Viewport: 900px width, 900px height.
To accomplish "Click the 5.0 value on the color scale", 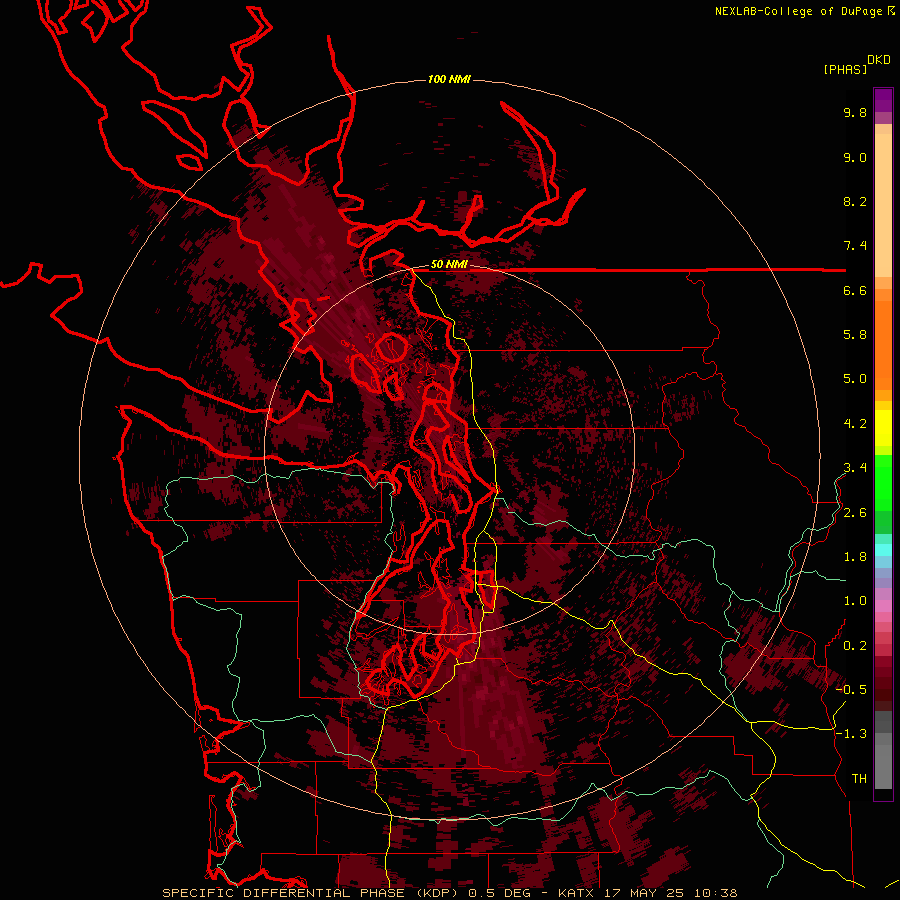I will (855, 379).
